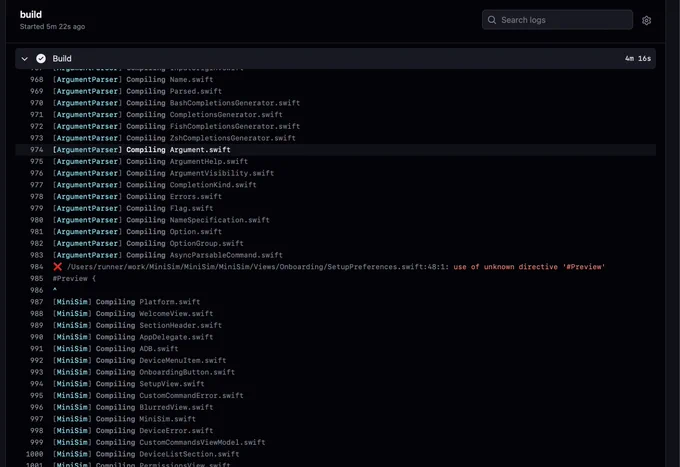This screenshot has width=680, height=467.
Task: Open the log settings gear icon
Action: click(x=646, y=20)
